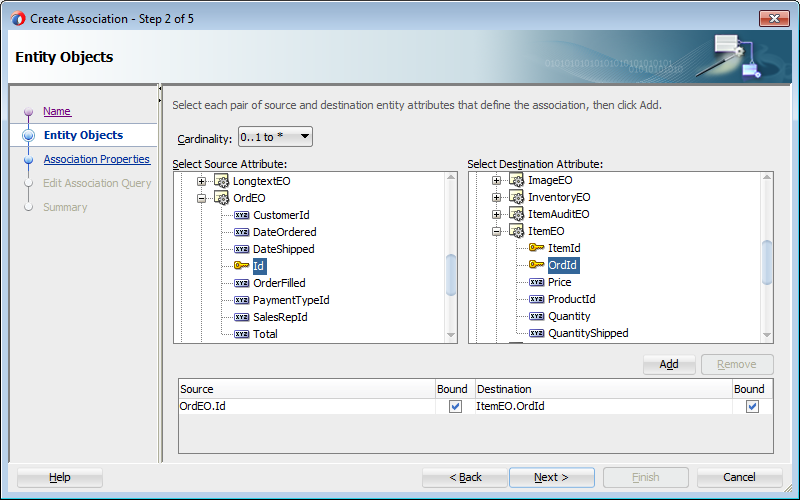800x500 pixels.
Task: Click the PaymentTypeId attribute icon
Action: [241, 300]
